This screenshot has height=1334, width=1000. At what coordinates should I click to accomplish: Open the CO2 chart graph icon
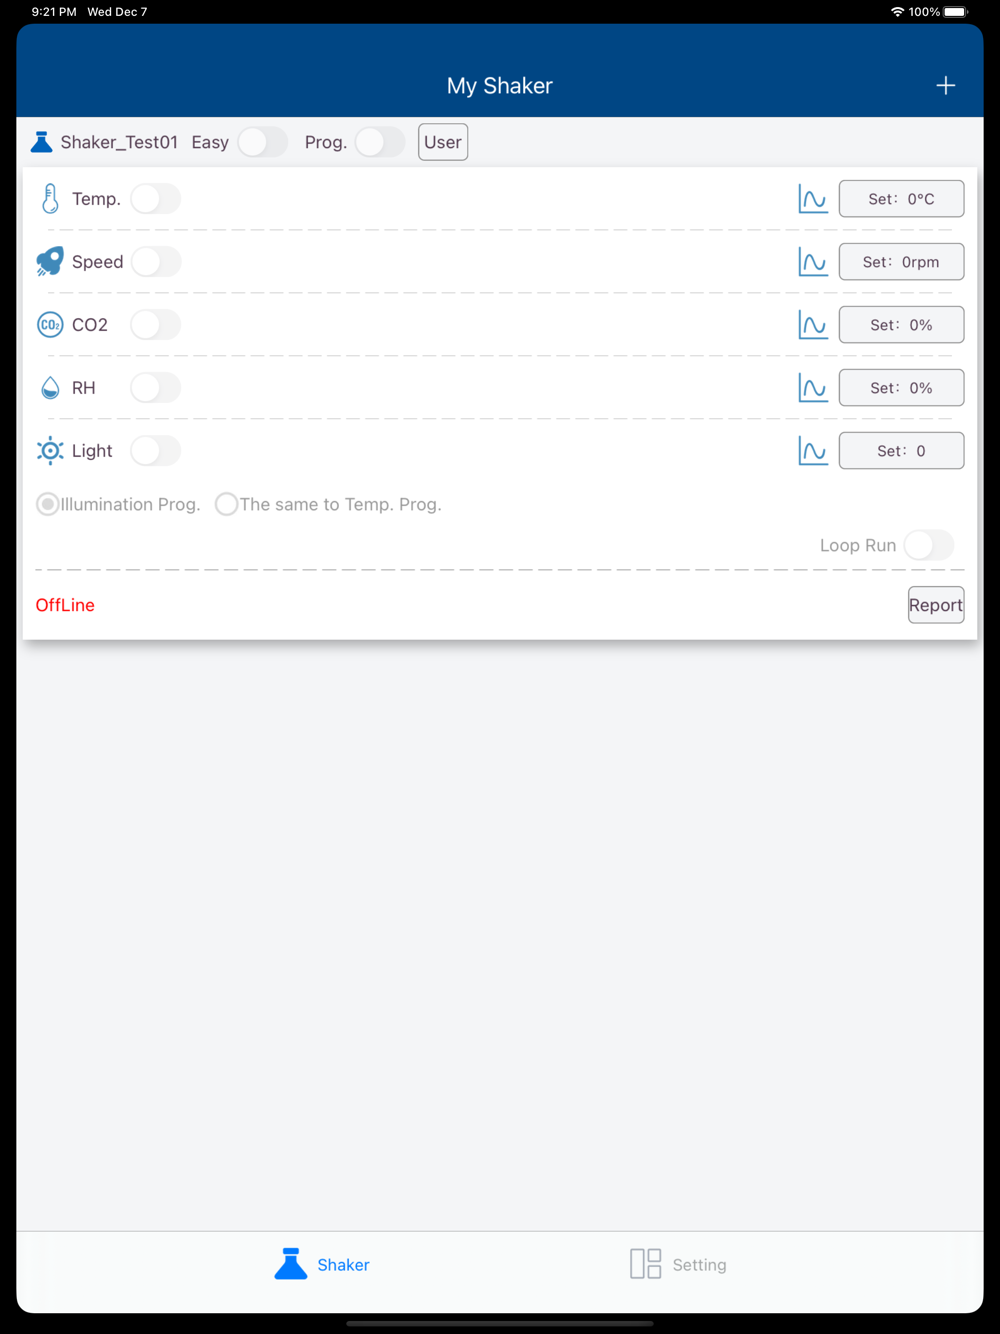click(x=813, y=325)
